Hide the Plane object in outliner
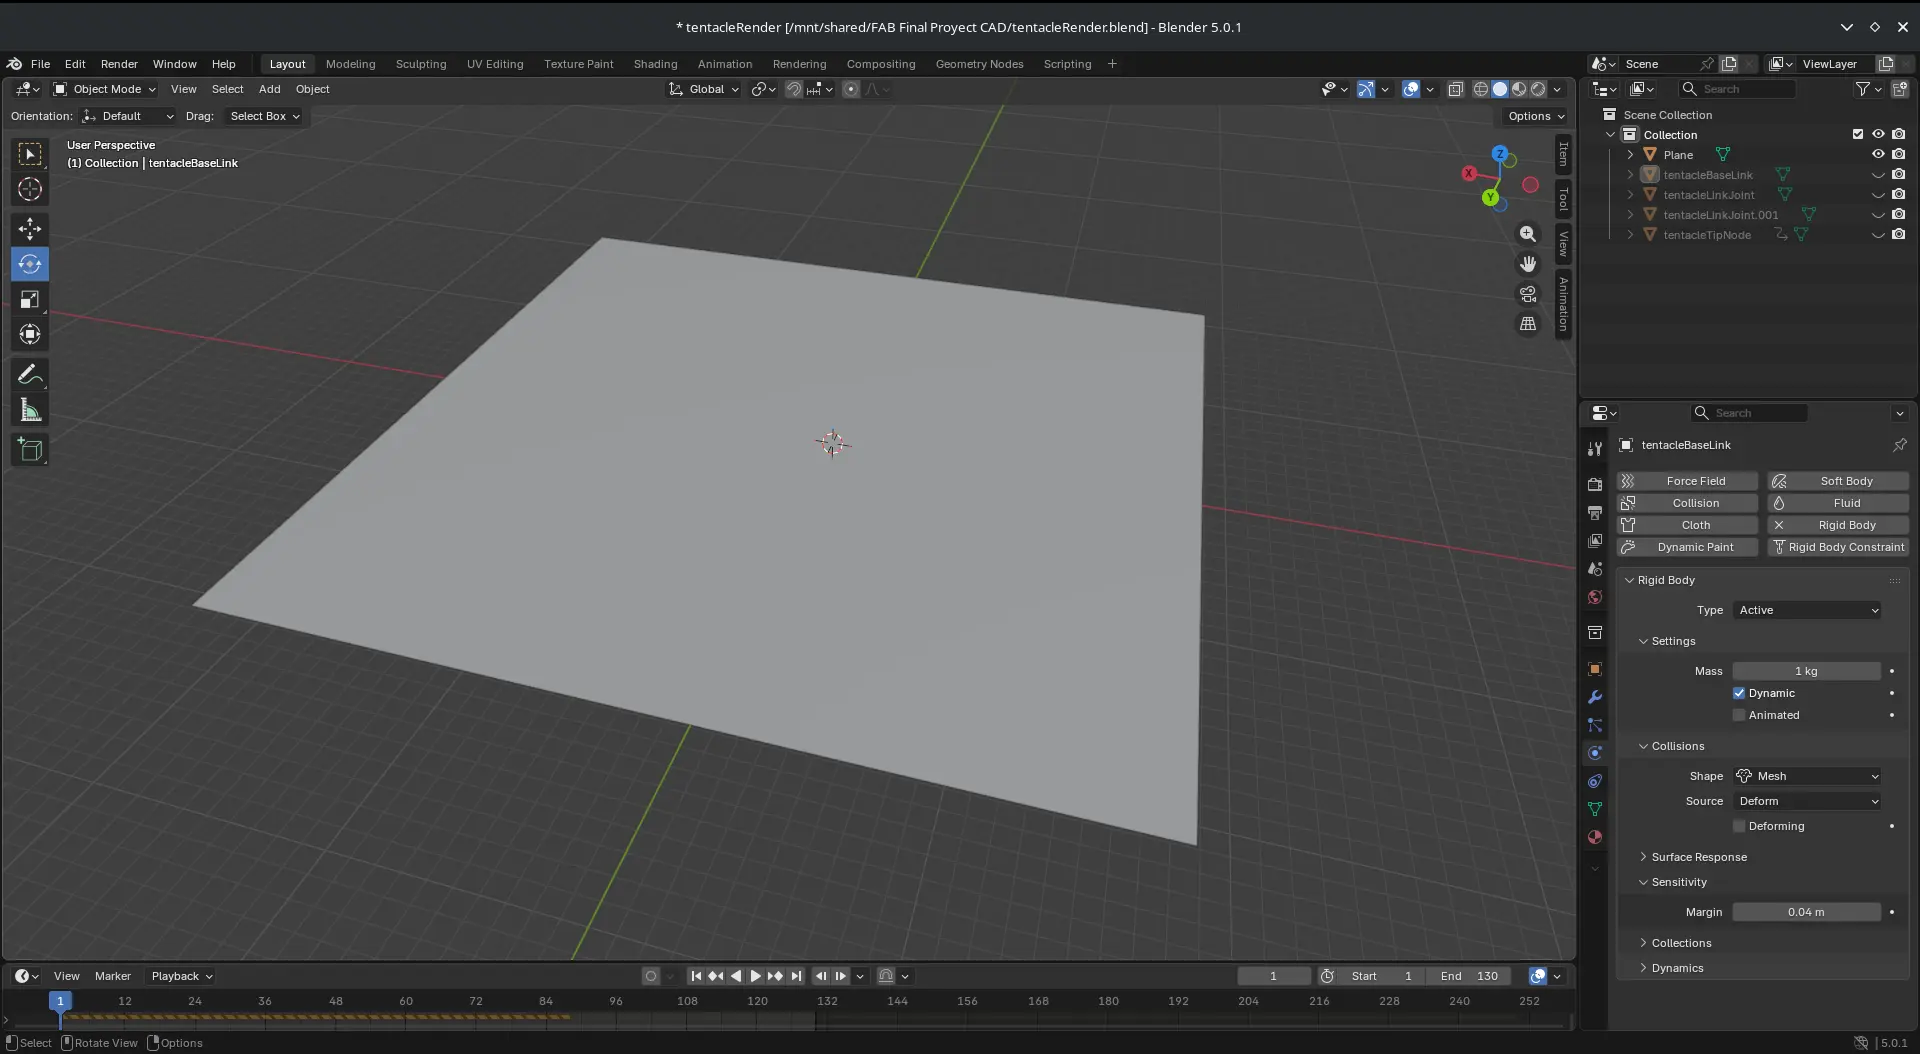The image size is (1920, 1054). click(1878, 155)
